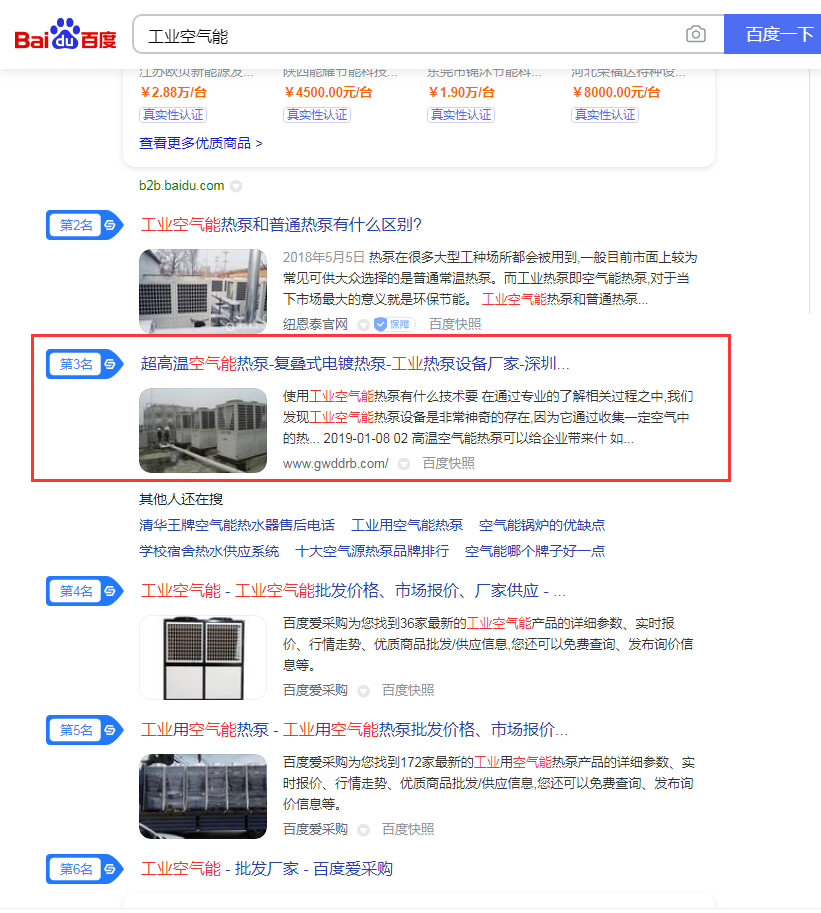Click 真实性认证 badge under ¥4500.00元/台
The height and width of the screenshot is (913, 821).
click(x=317, y=115)
